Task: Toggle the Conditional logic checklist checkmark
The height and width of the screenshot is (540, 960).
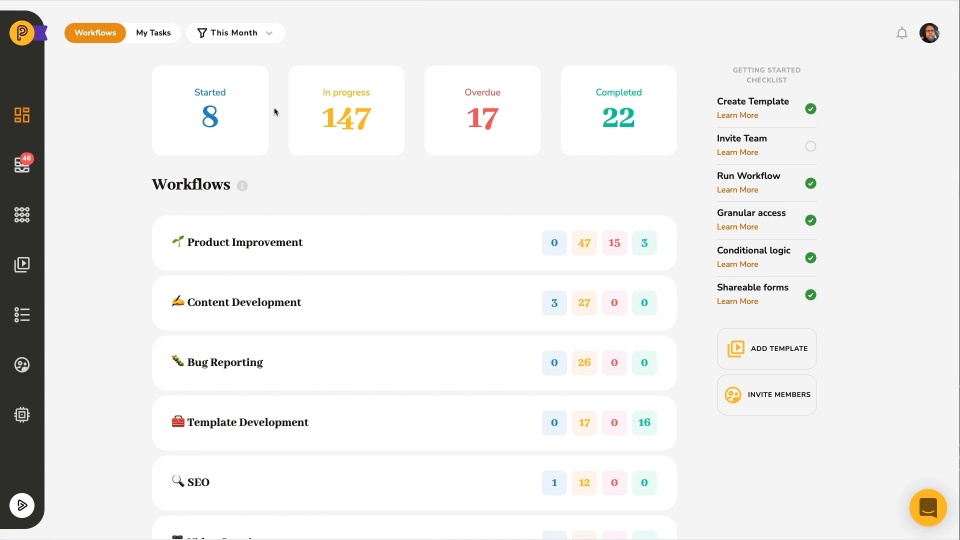Action: (811, 258)
